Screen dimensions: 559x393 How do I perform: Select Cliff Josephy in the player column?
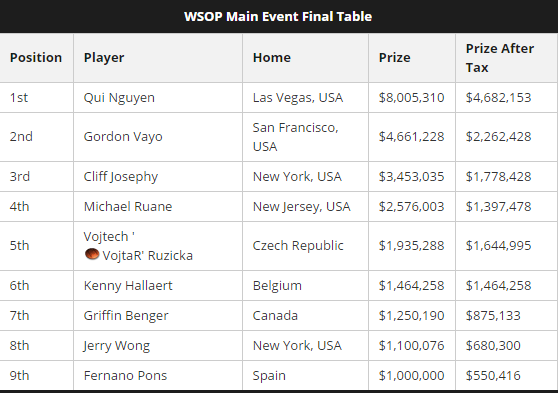(x=120, y=177)
